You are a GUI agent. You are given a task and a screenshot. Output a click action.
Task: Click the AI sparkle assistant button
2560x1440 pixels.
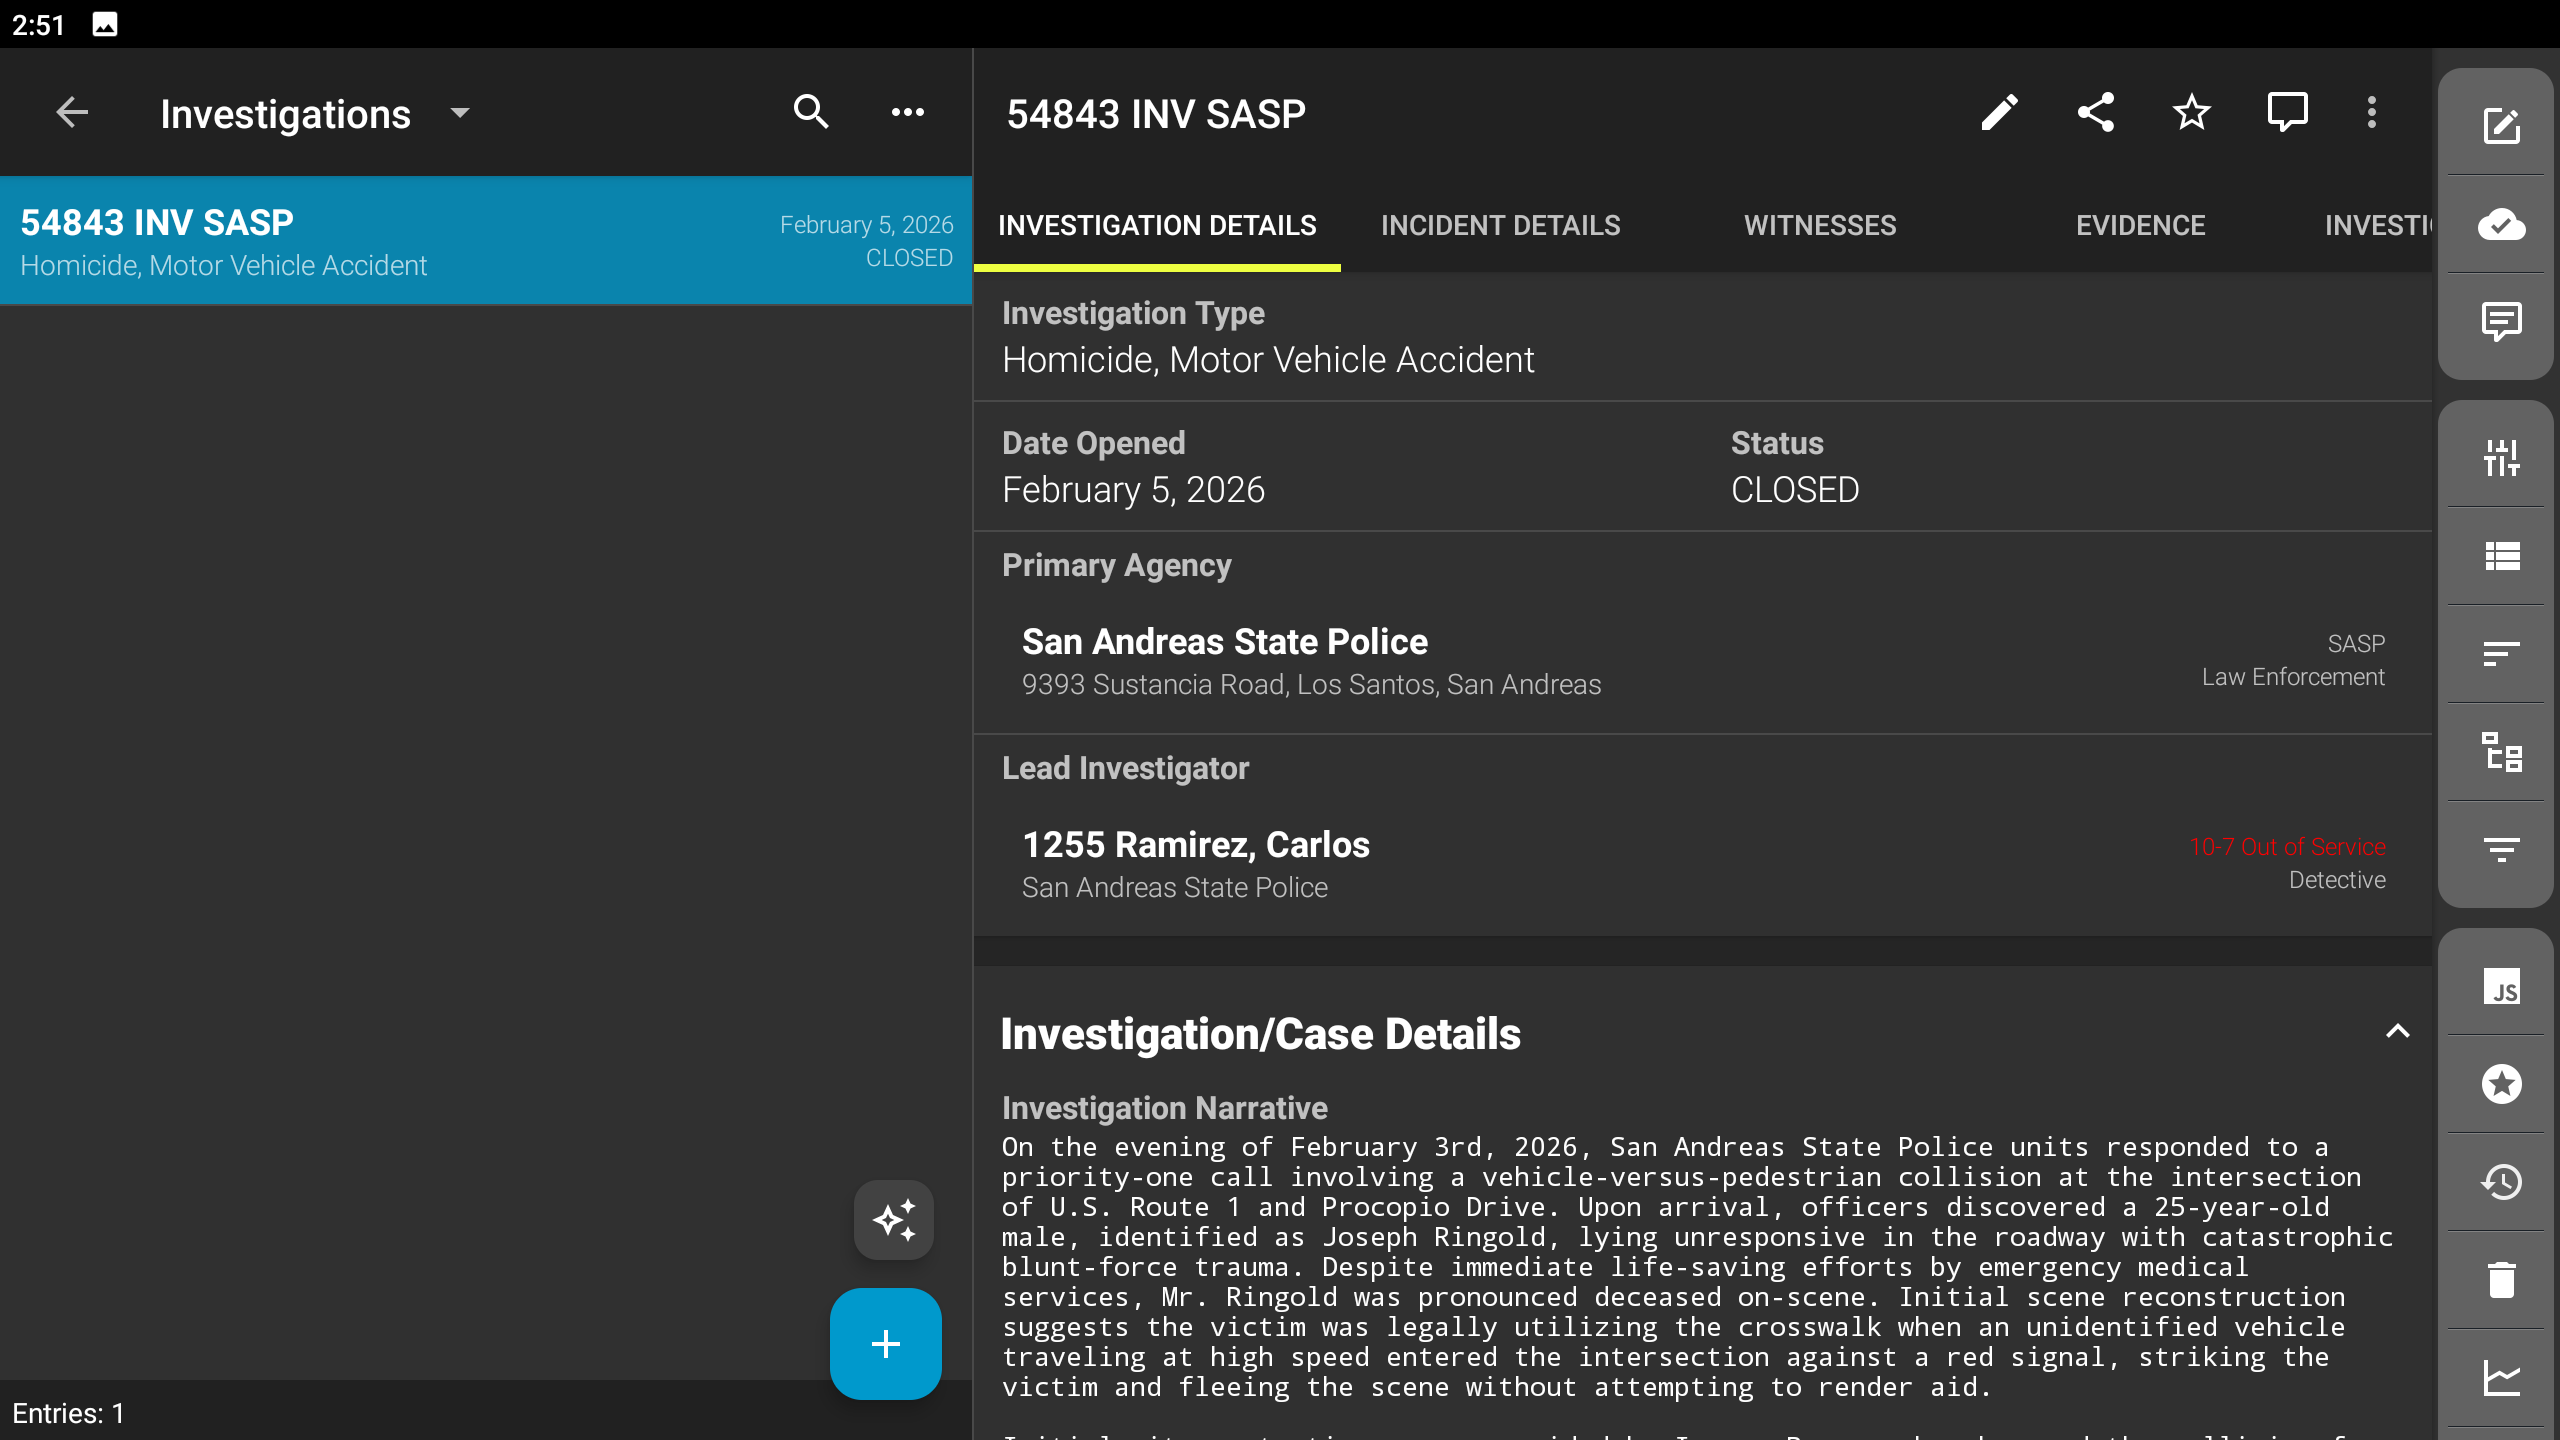893,1220
